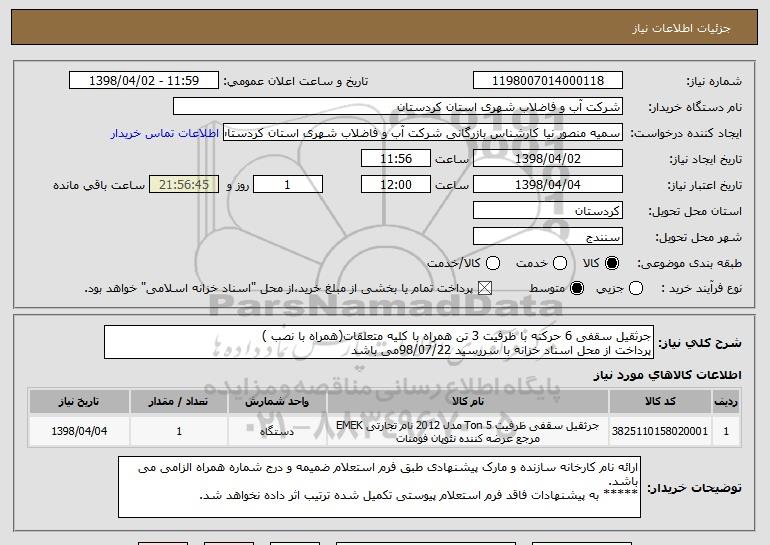The height and width of the screenshot is (545, 770).
Task: Click the نام کالا column header
Action: 468,402
